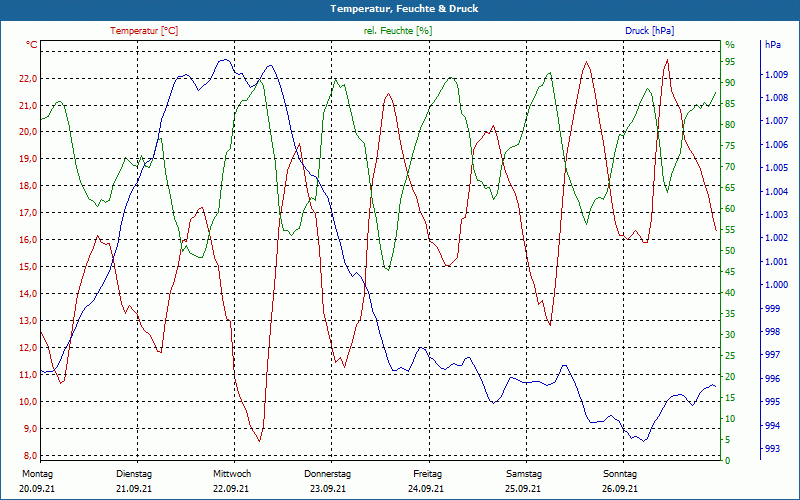Click the date '20.09.21'
800x500 pixels.
tap(37, 489)
